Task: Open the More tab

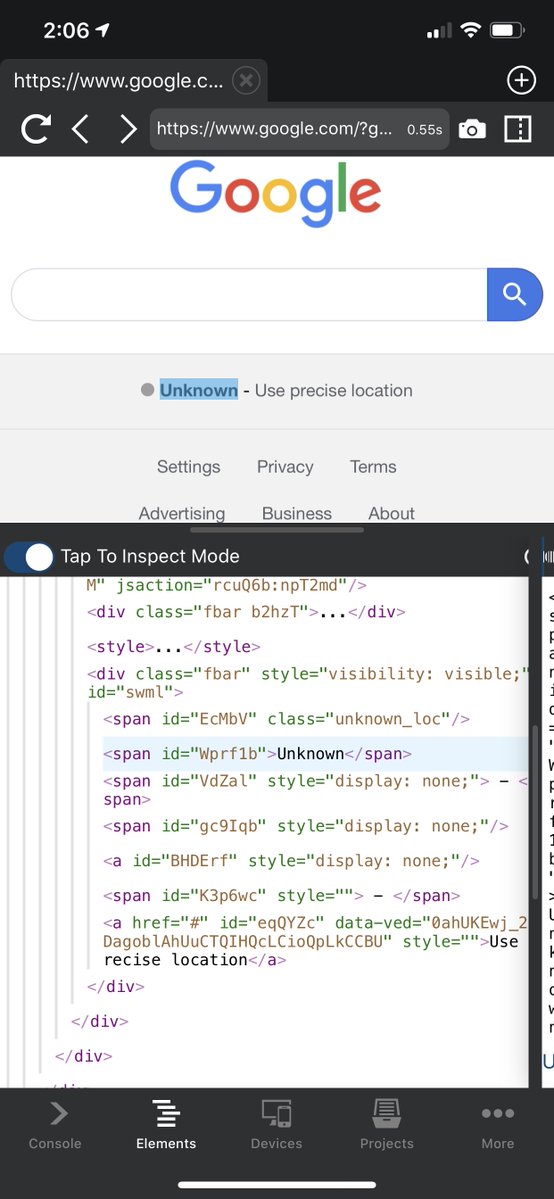Action: [x=497, y=1126]
